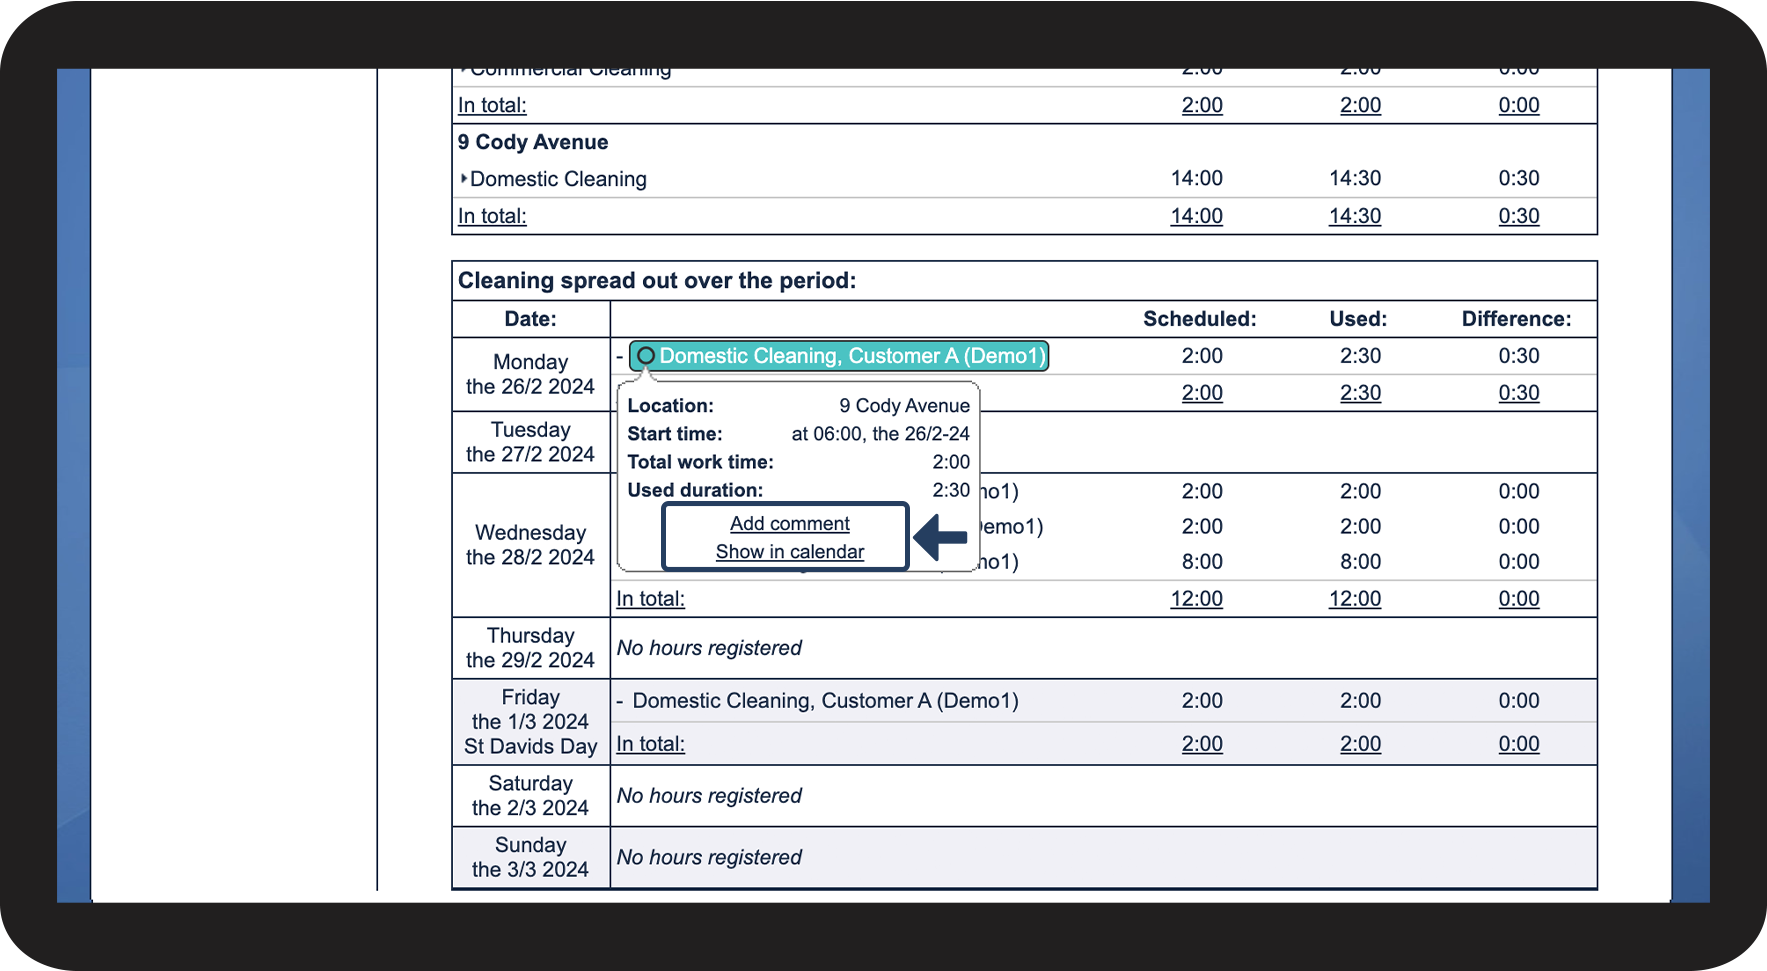This screenshot has height=971, width=1767.
Task: Click Wednesday's In total link
Action: [x=650, y=599]
